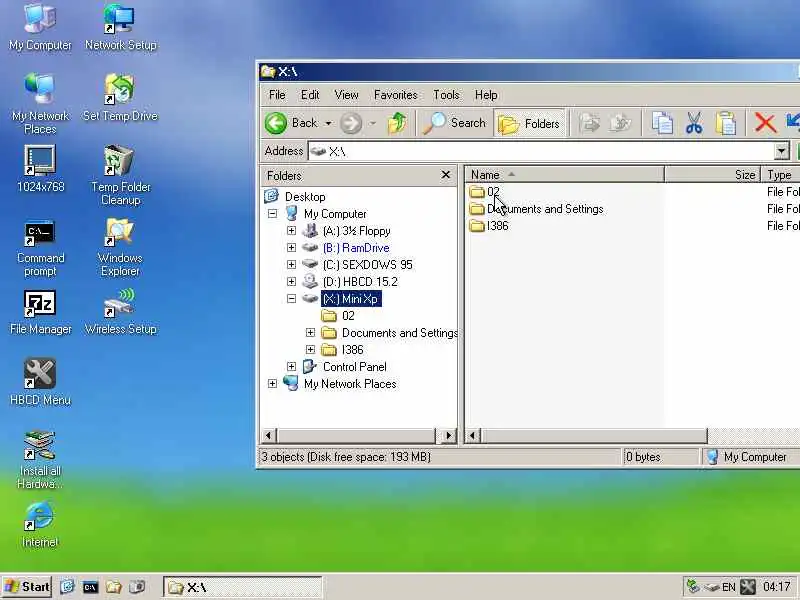This screenshot has height=600, width=800.
Task: Click the Paste clipboard icon
Action: pos(726,123)
